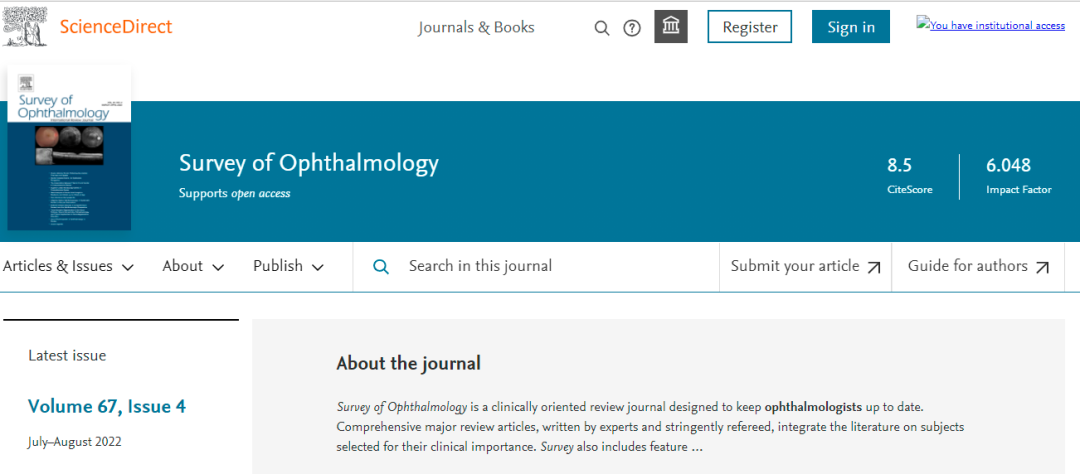Click the institution building icon

671,27
